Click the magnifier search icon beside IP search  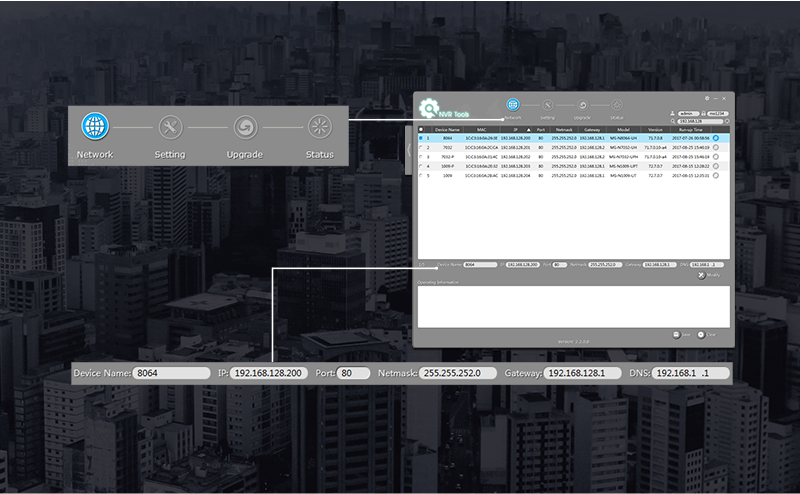(673, 122)
